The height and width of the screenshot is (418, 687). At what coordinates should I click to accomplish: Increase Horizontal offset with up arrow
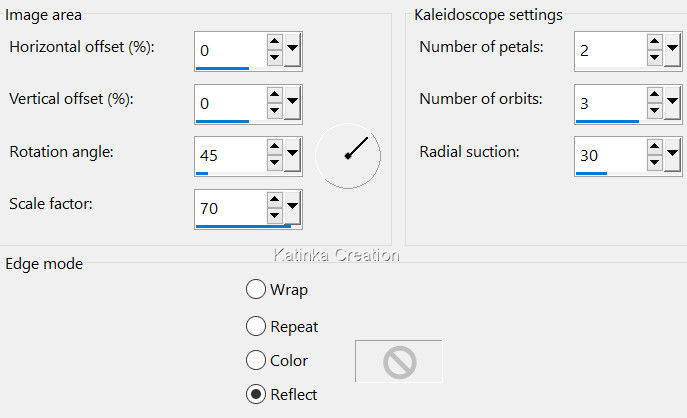click(274, 41)
